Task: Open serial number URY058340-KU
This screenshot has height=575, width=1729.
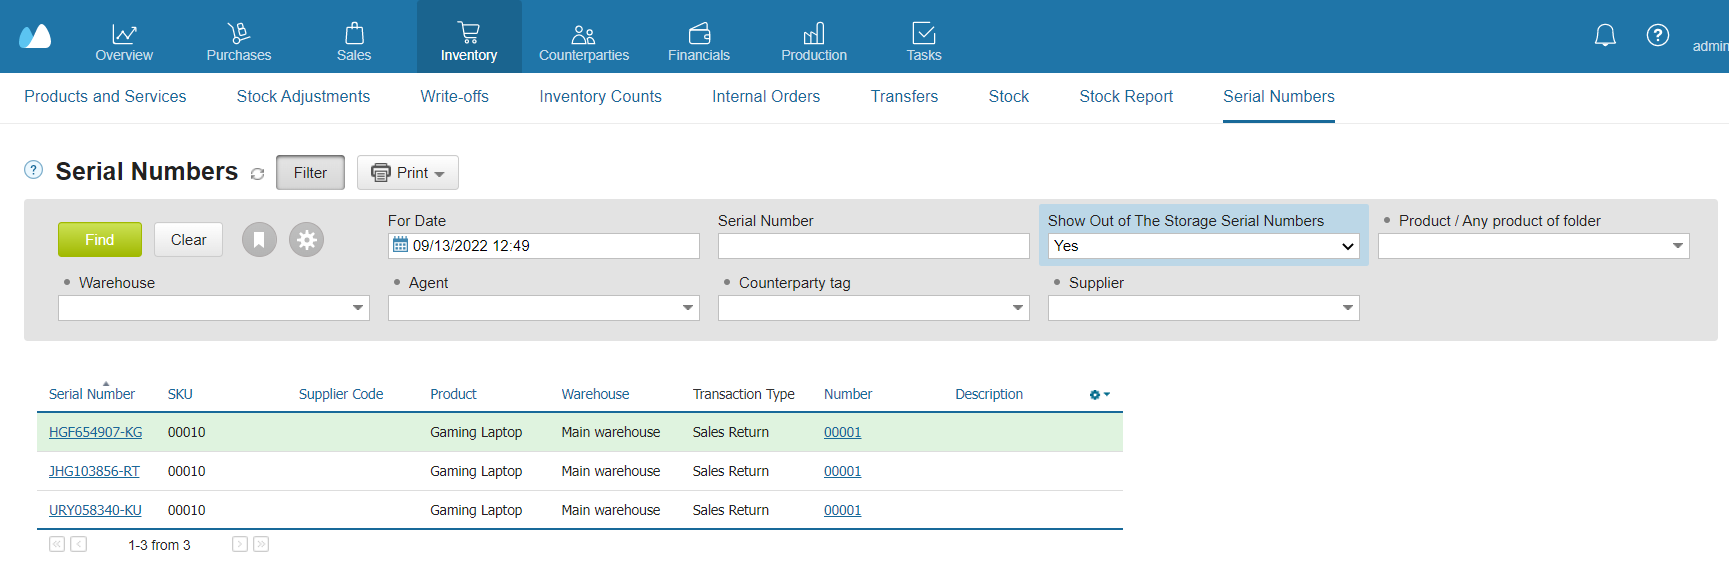Action: coord(95,510)
